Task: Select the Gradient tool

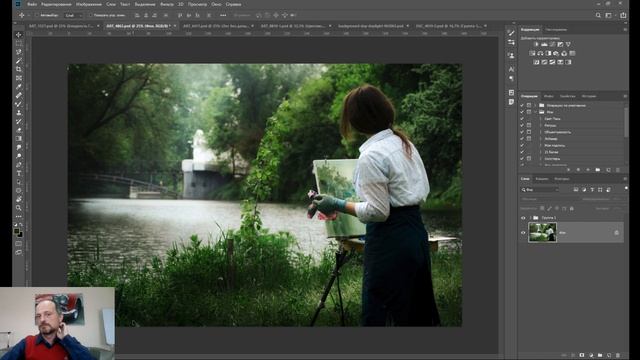Action: [19, 138]
